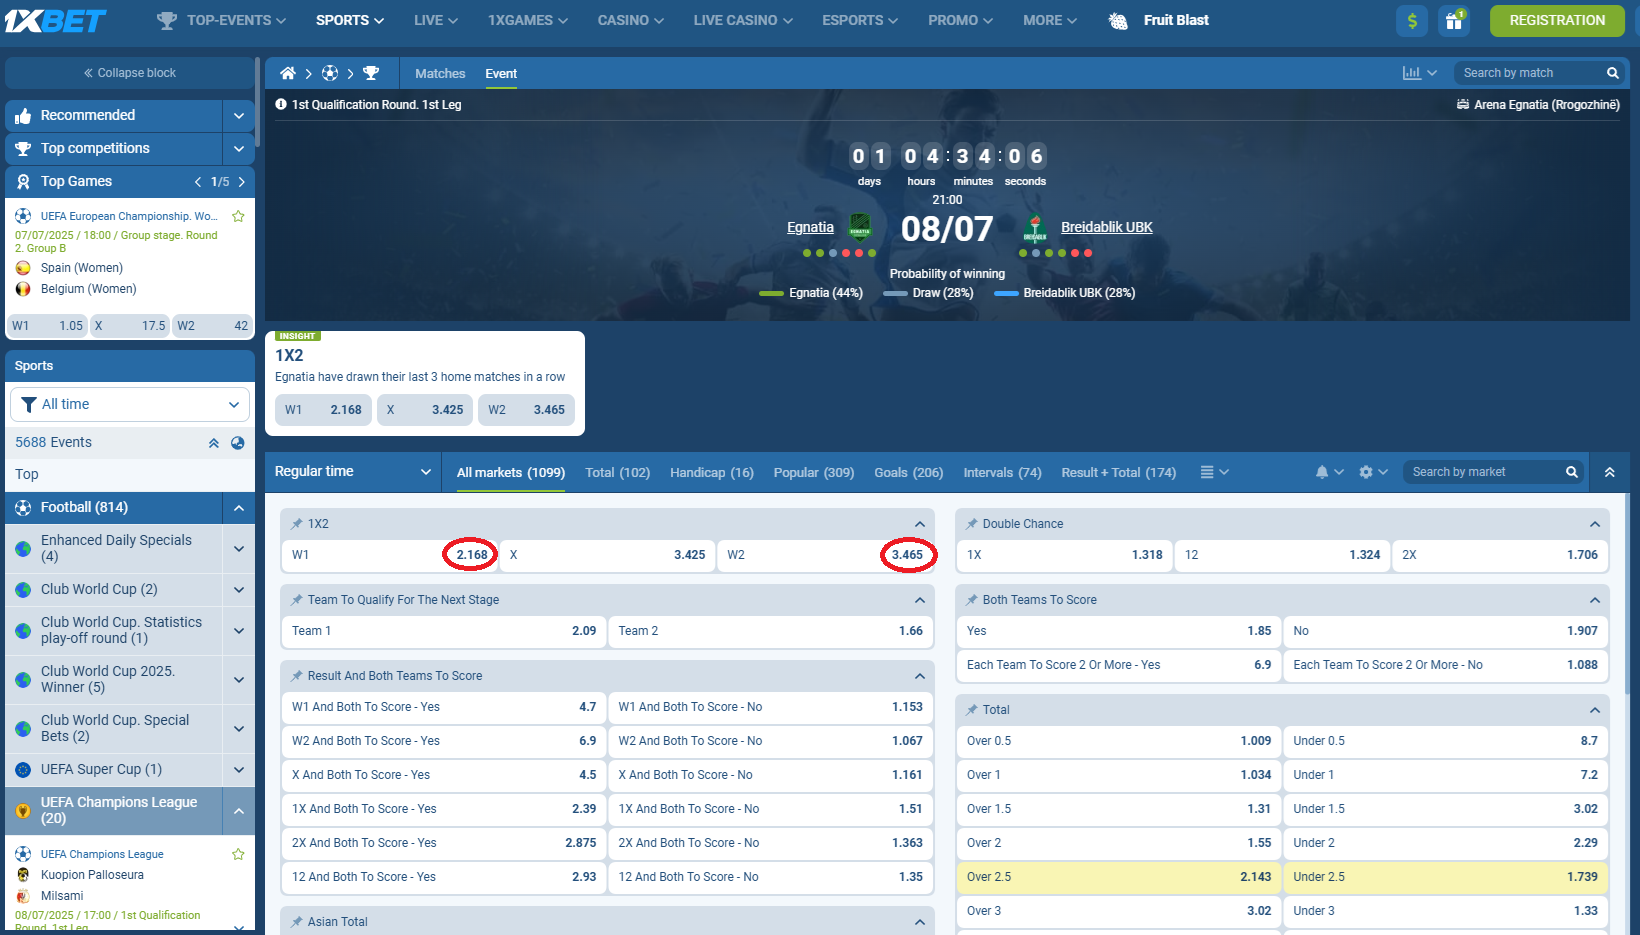
Task: Expand the Top competitions section
Action: (239, 149)
